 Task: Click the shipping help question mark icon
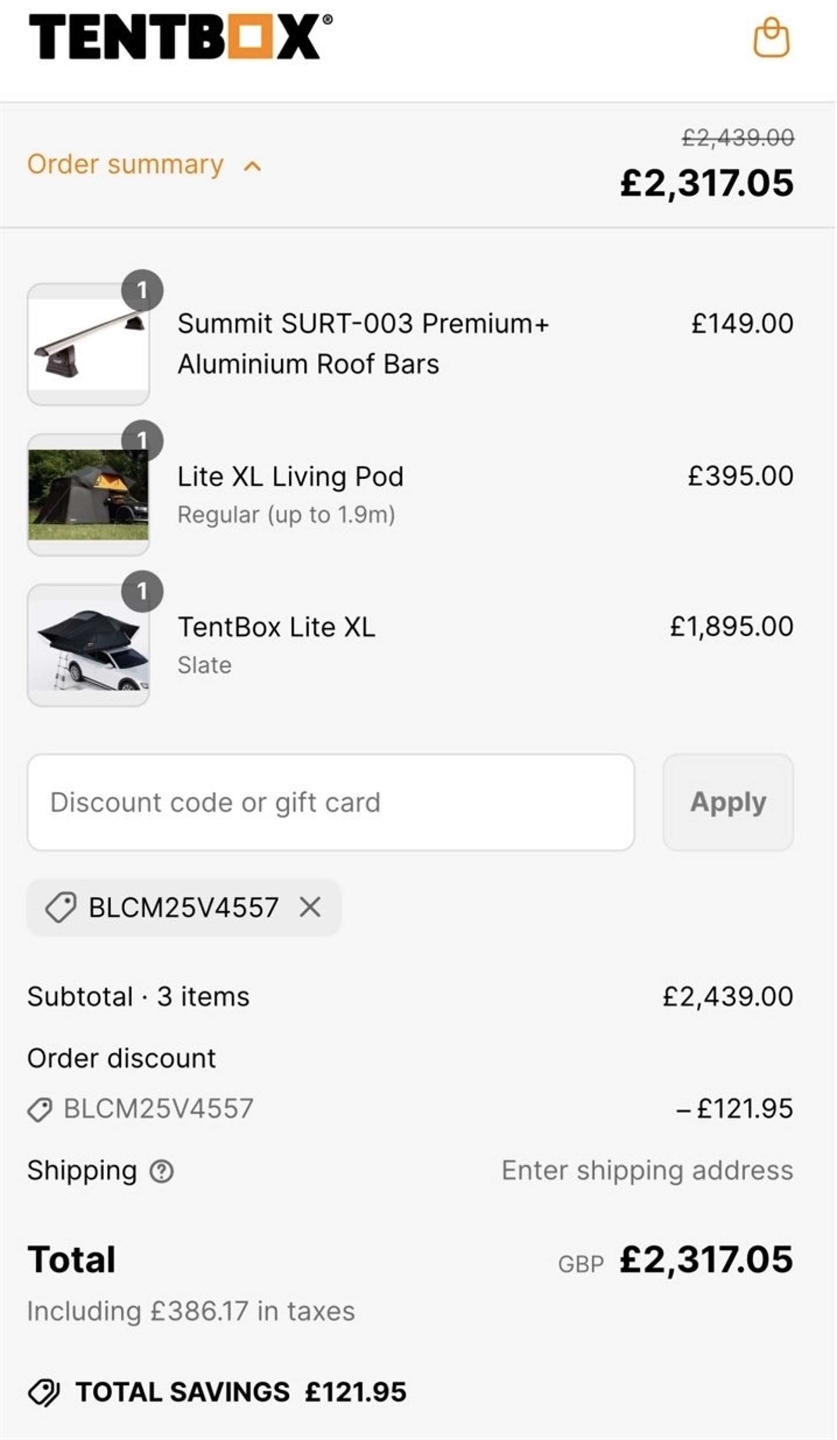(x=161, y=1171)
